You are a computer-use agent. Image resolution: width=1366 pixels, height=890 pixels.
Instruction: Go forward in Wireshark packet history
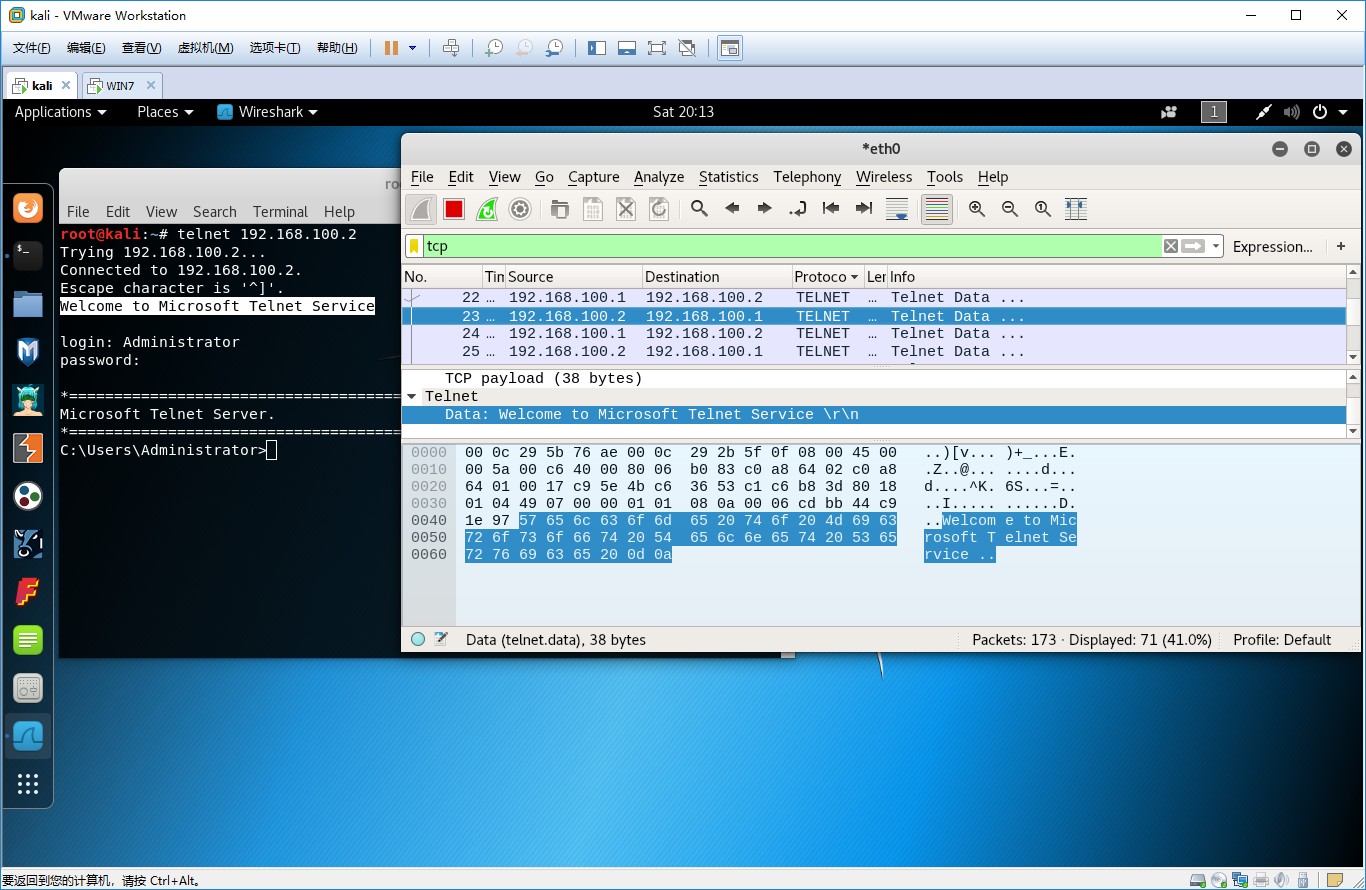pyautogui.click(x=765, y=208)
